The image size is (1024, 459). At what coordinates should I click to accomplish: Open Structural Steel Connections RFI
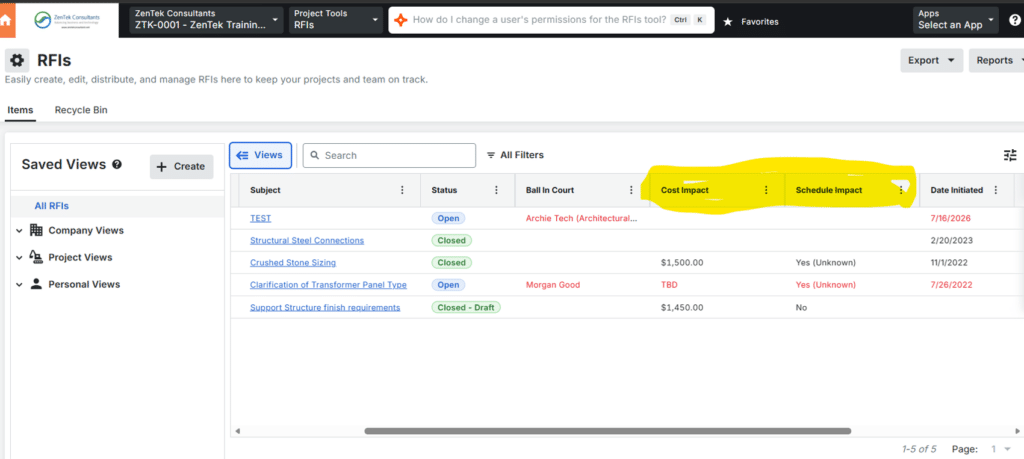(x=307, y=240)
